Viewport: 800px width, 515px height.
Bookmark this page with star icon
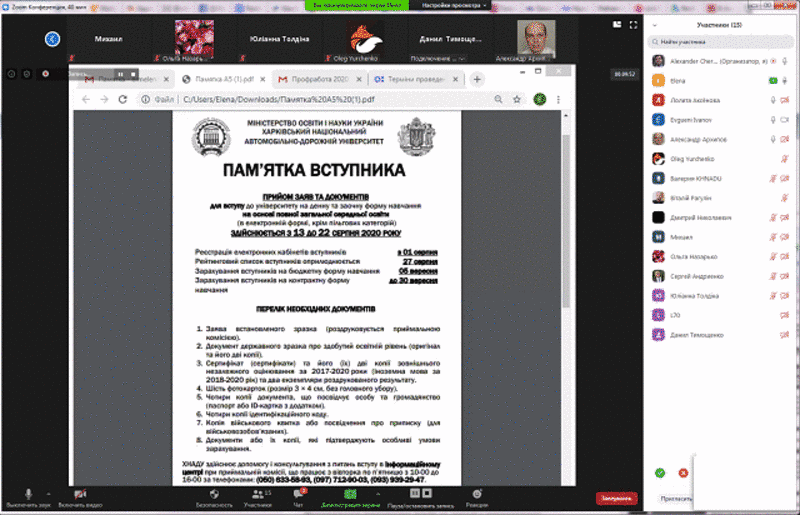point(517,100)
